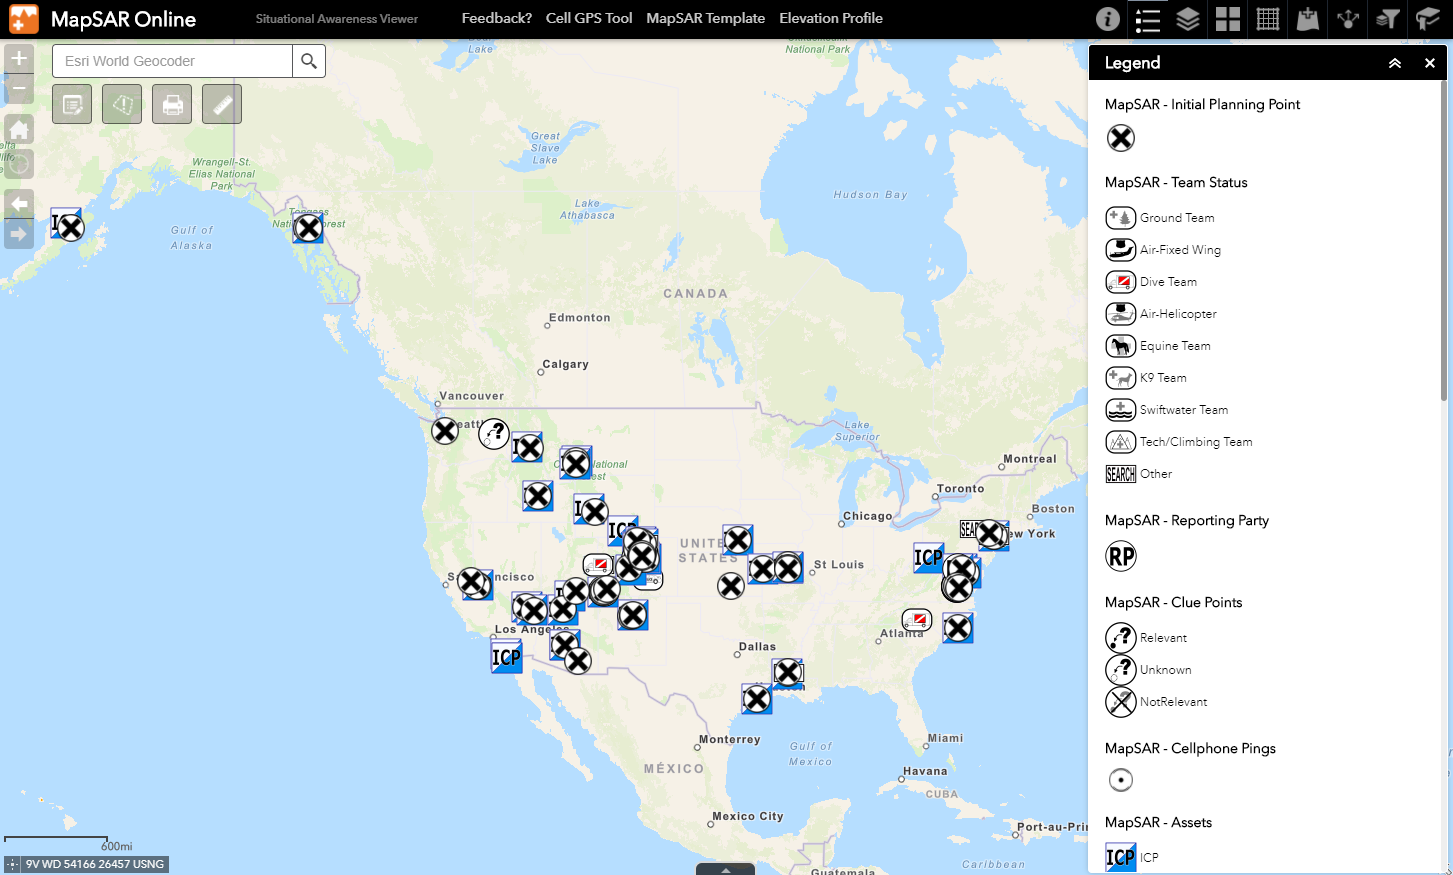Open the layer Filter widget

tap(1388, 19)
